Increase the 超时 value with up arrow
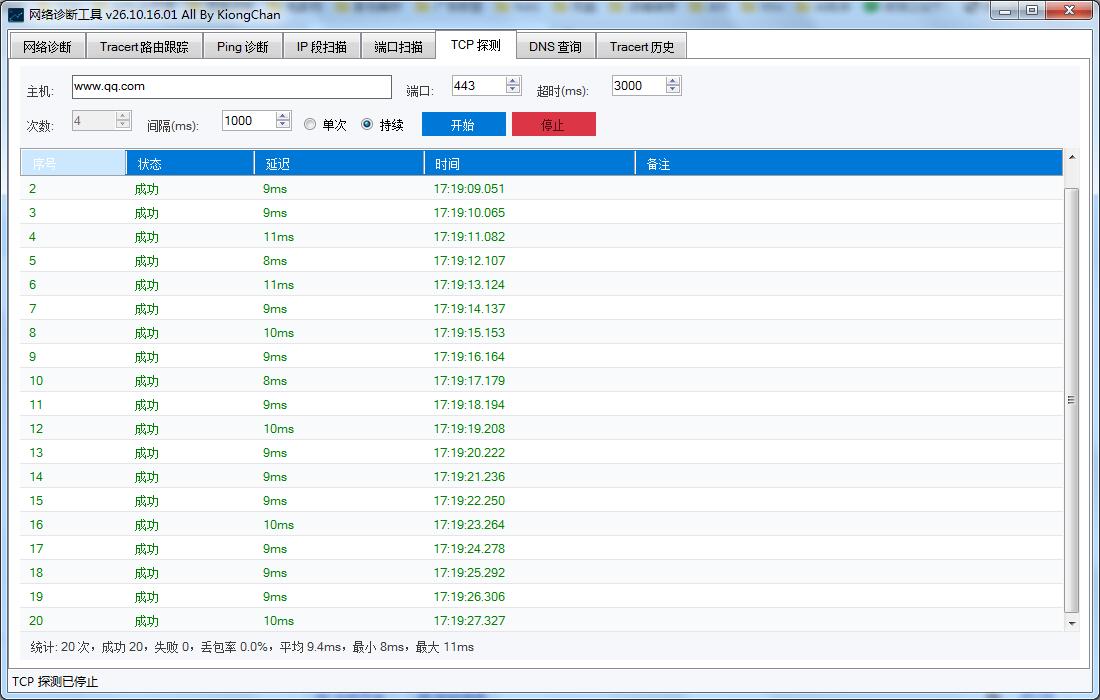 click(x=673, y=81)
